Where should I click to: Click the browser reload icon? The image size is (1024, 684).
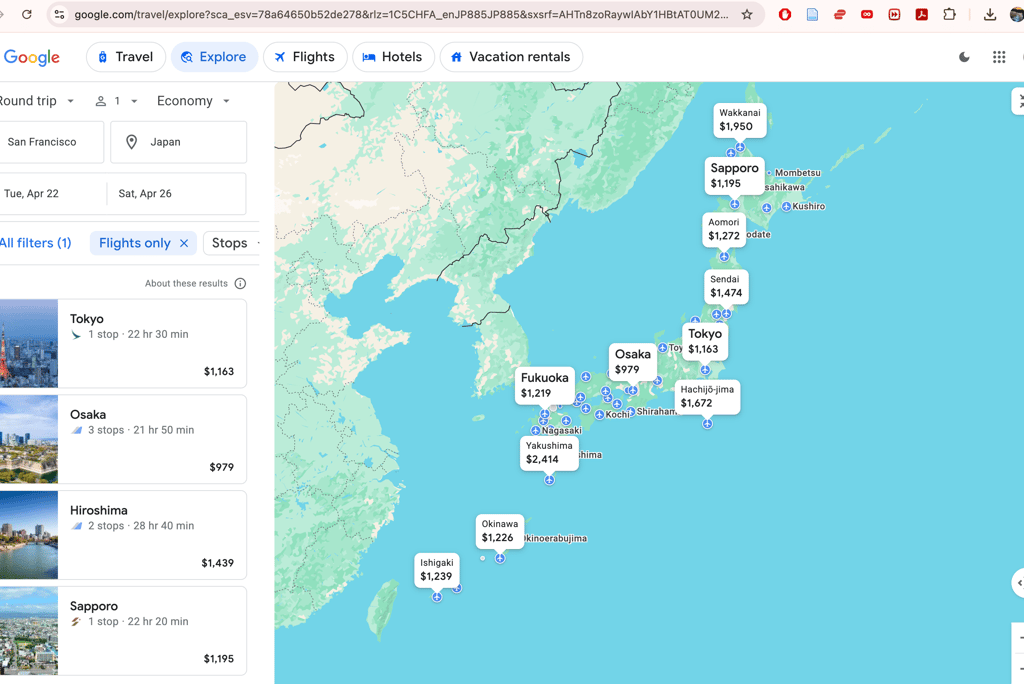coord(27,14)
